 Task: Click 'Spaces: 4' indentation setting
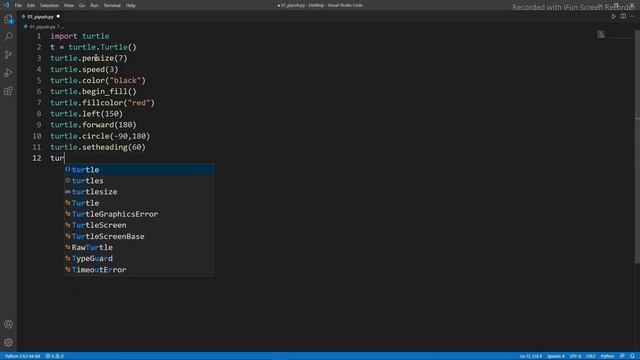(x=556, y=356)
